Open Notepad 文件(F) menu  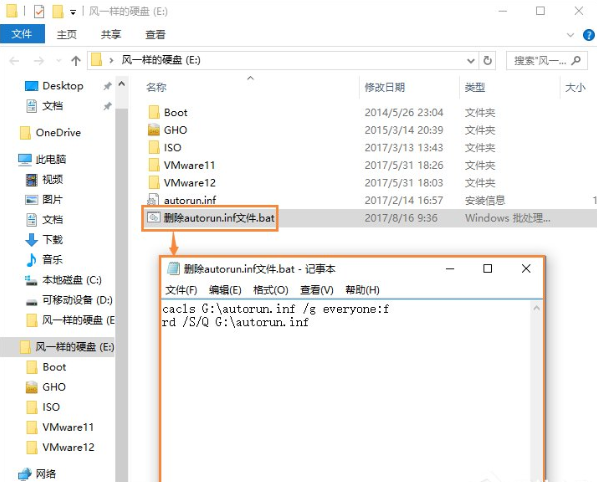[181, 290]
